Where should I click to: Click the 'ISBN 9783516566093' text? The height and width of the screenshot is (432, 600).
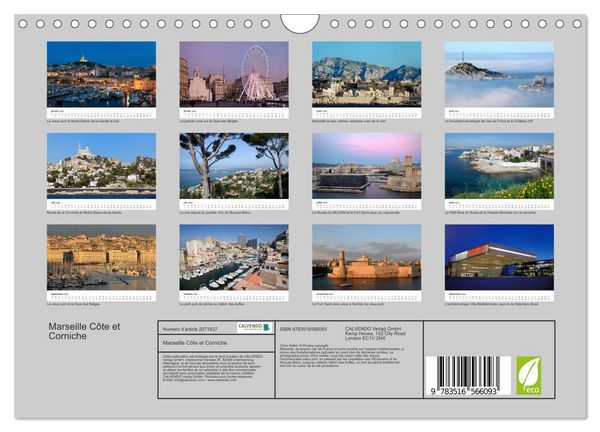point(303,329)
